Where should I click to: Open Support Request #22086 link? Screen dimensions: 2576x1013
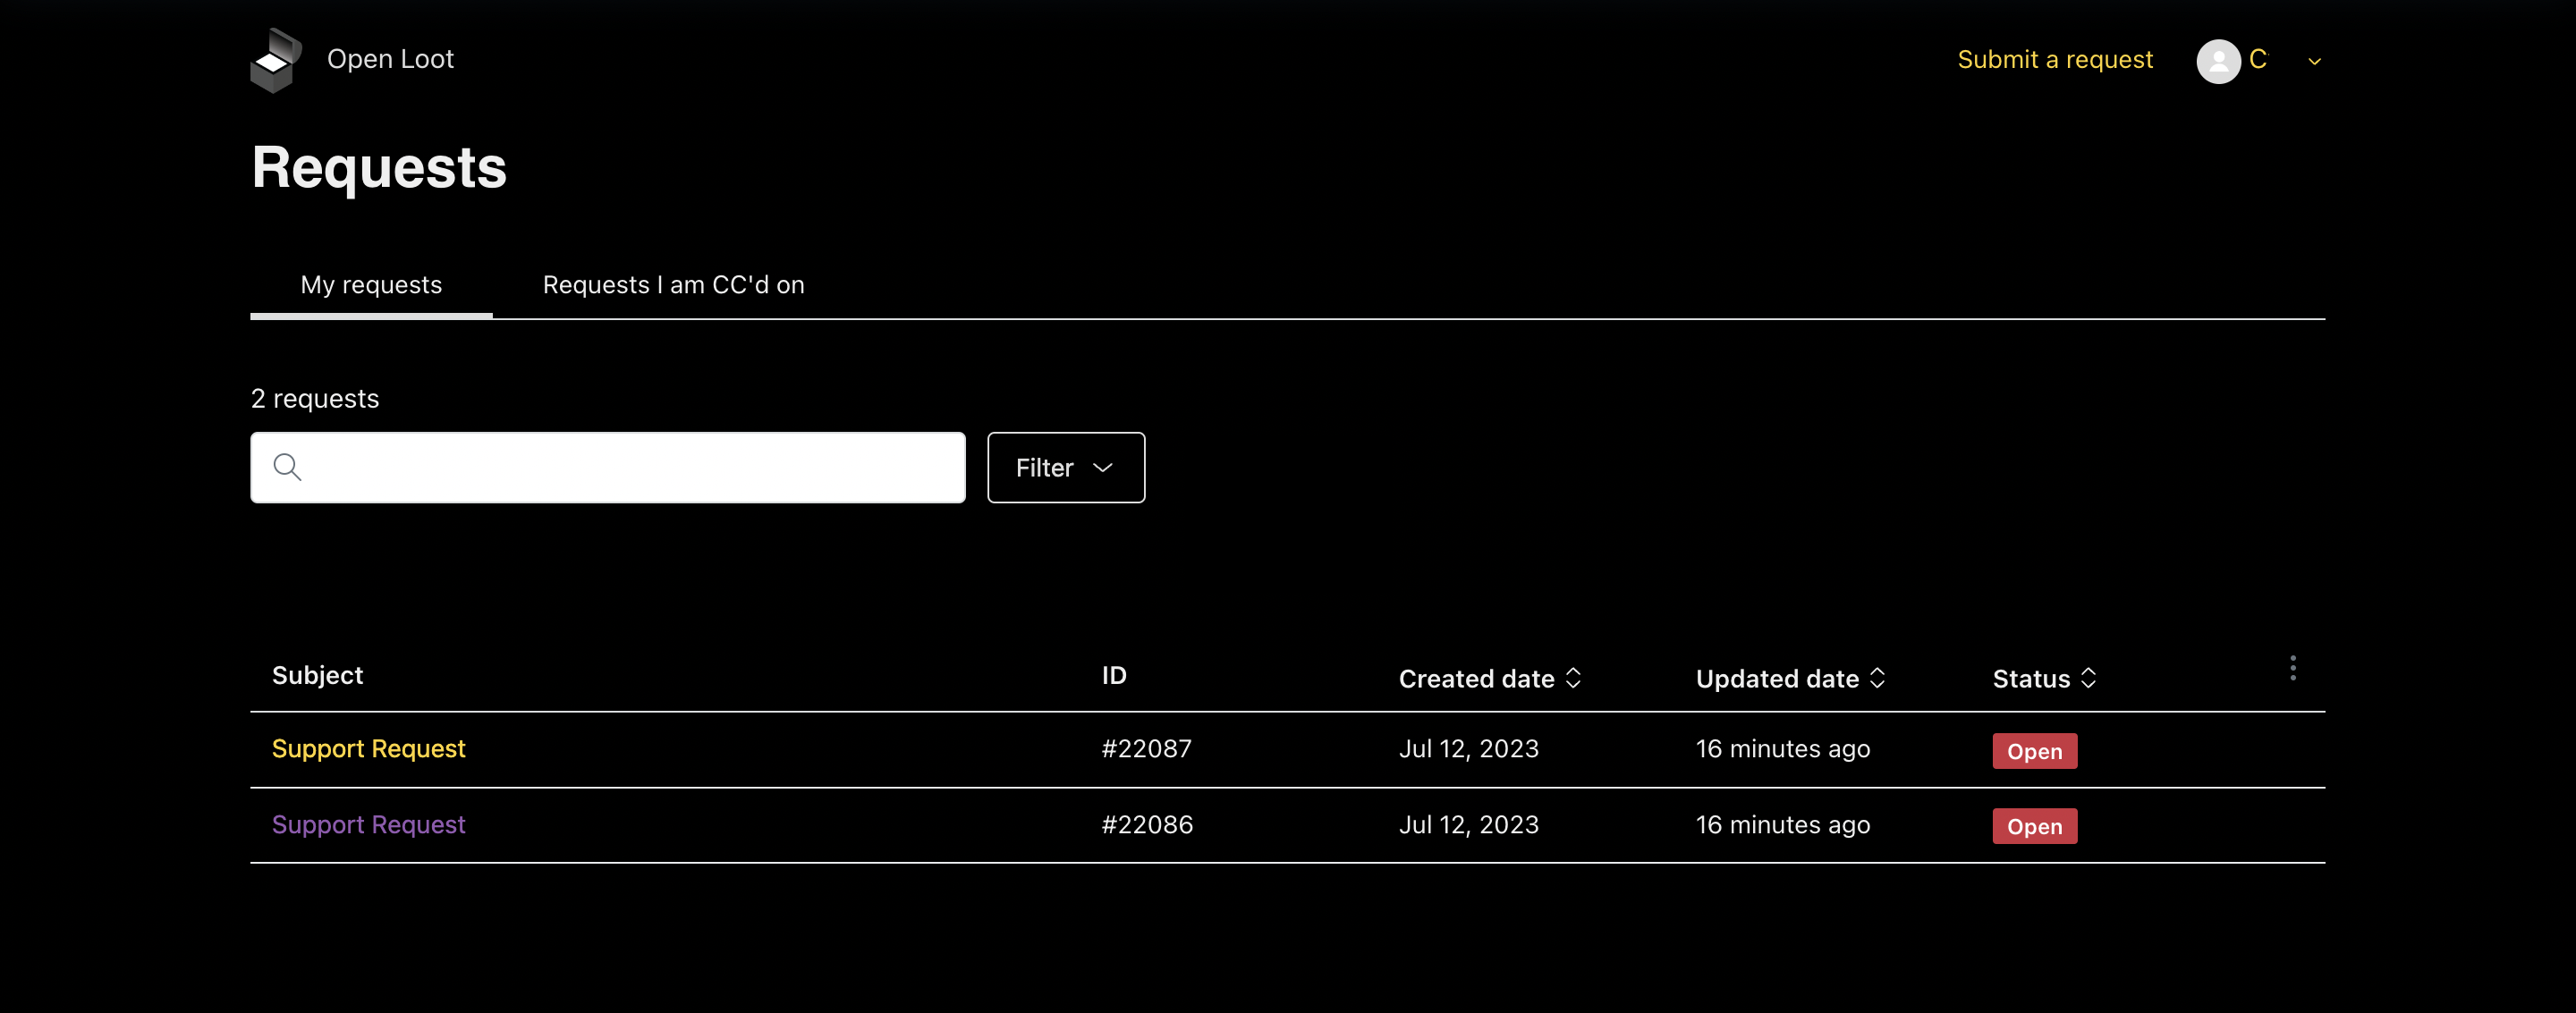[x=368, y=825]
